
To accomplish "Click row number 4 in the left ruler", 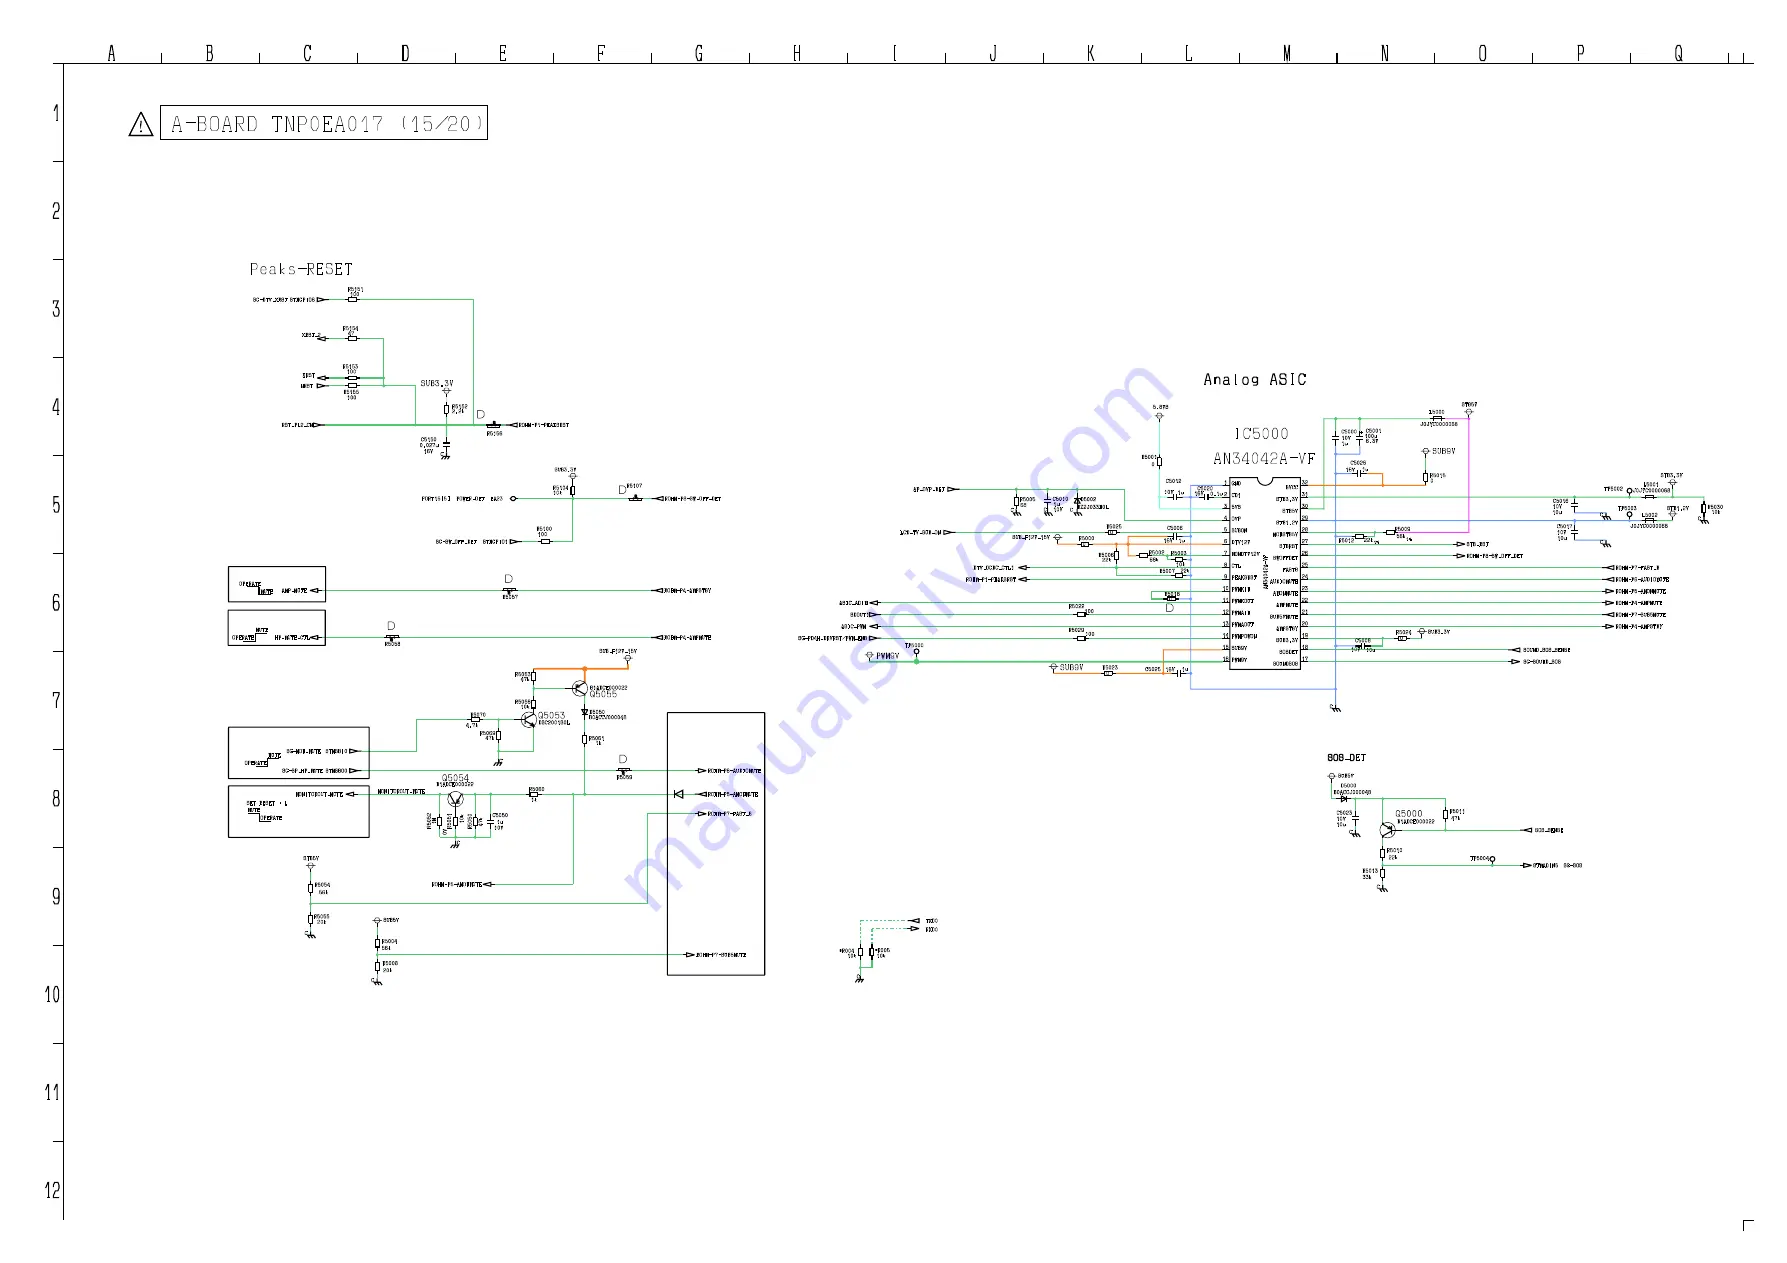I will click(56, 407).
